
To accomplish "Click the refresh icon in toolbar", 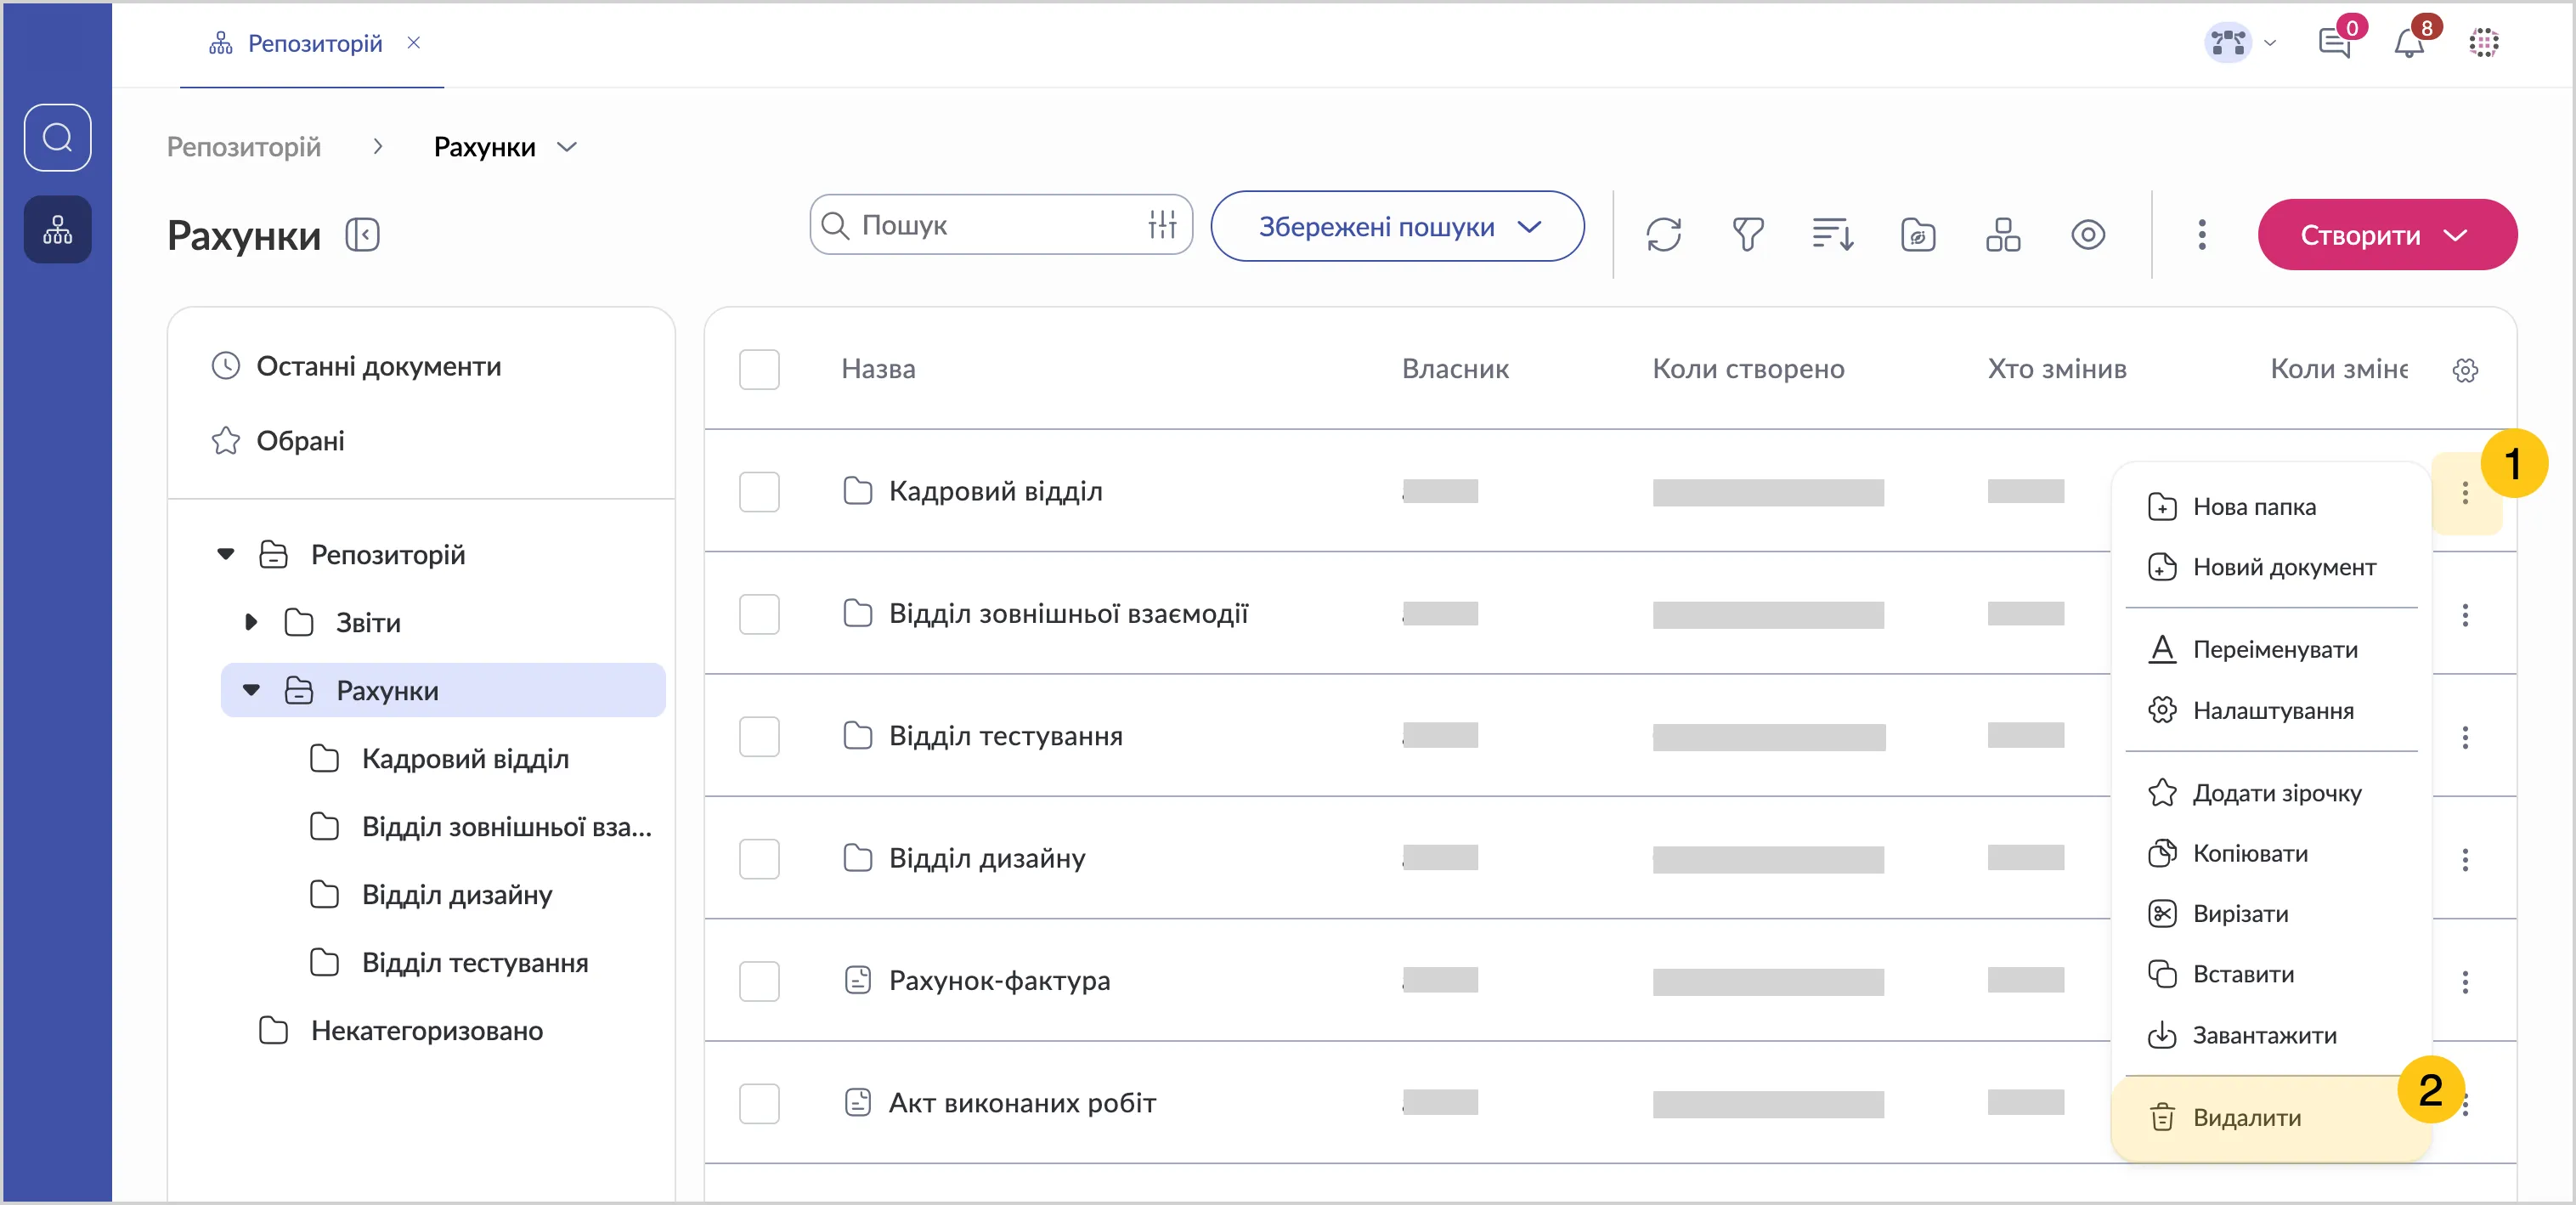I will click(x=1663, y=235).
